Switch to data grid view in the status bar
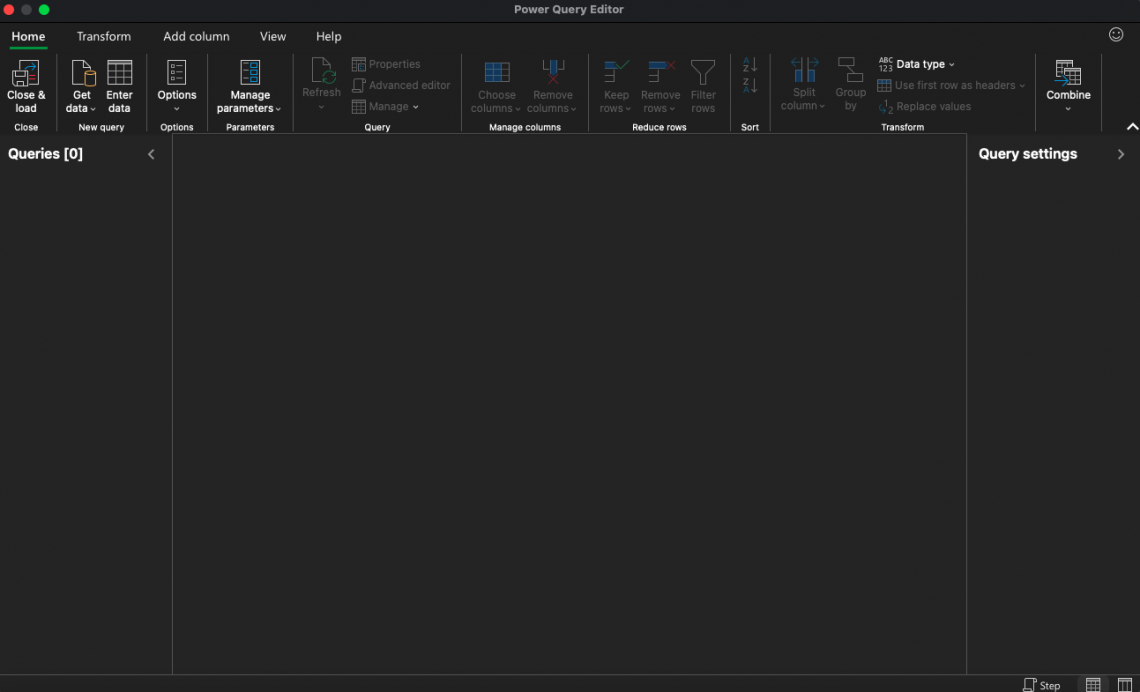The image size is (1140, 692). [x=1093, y=685]
